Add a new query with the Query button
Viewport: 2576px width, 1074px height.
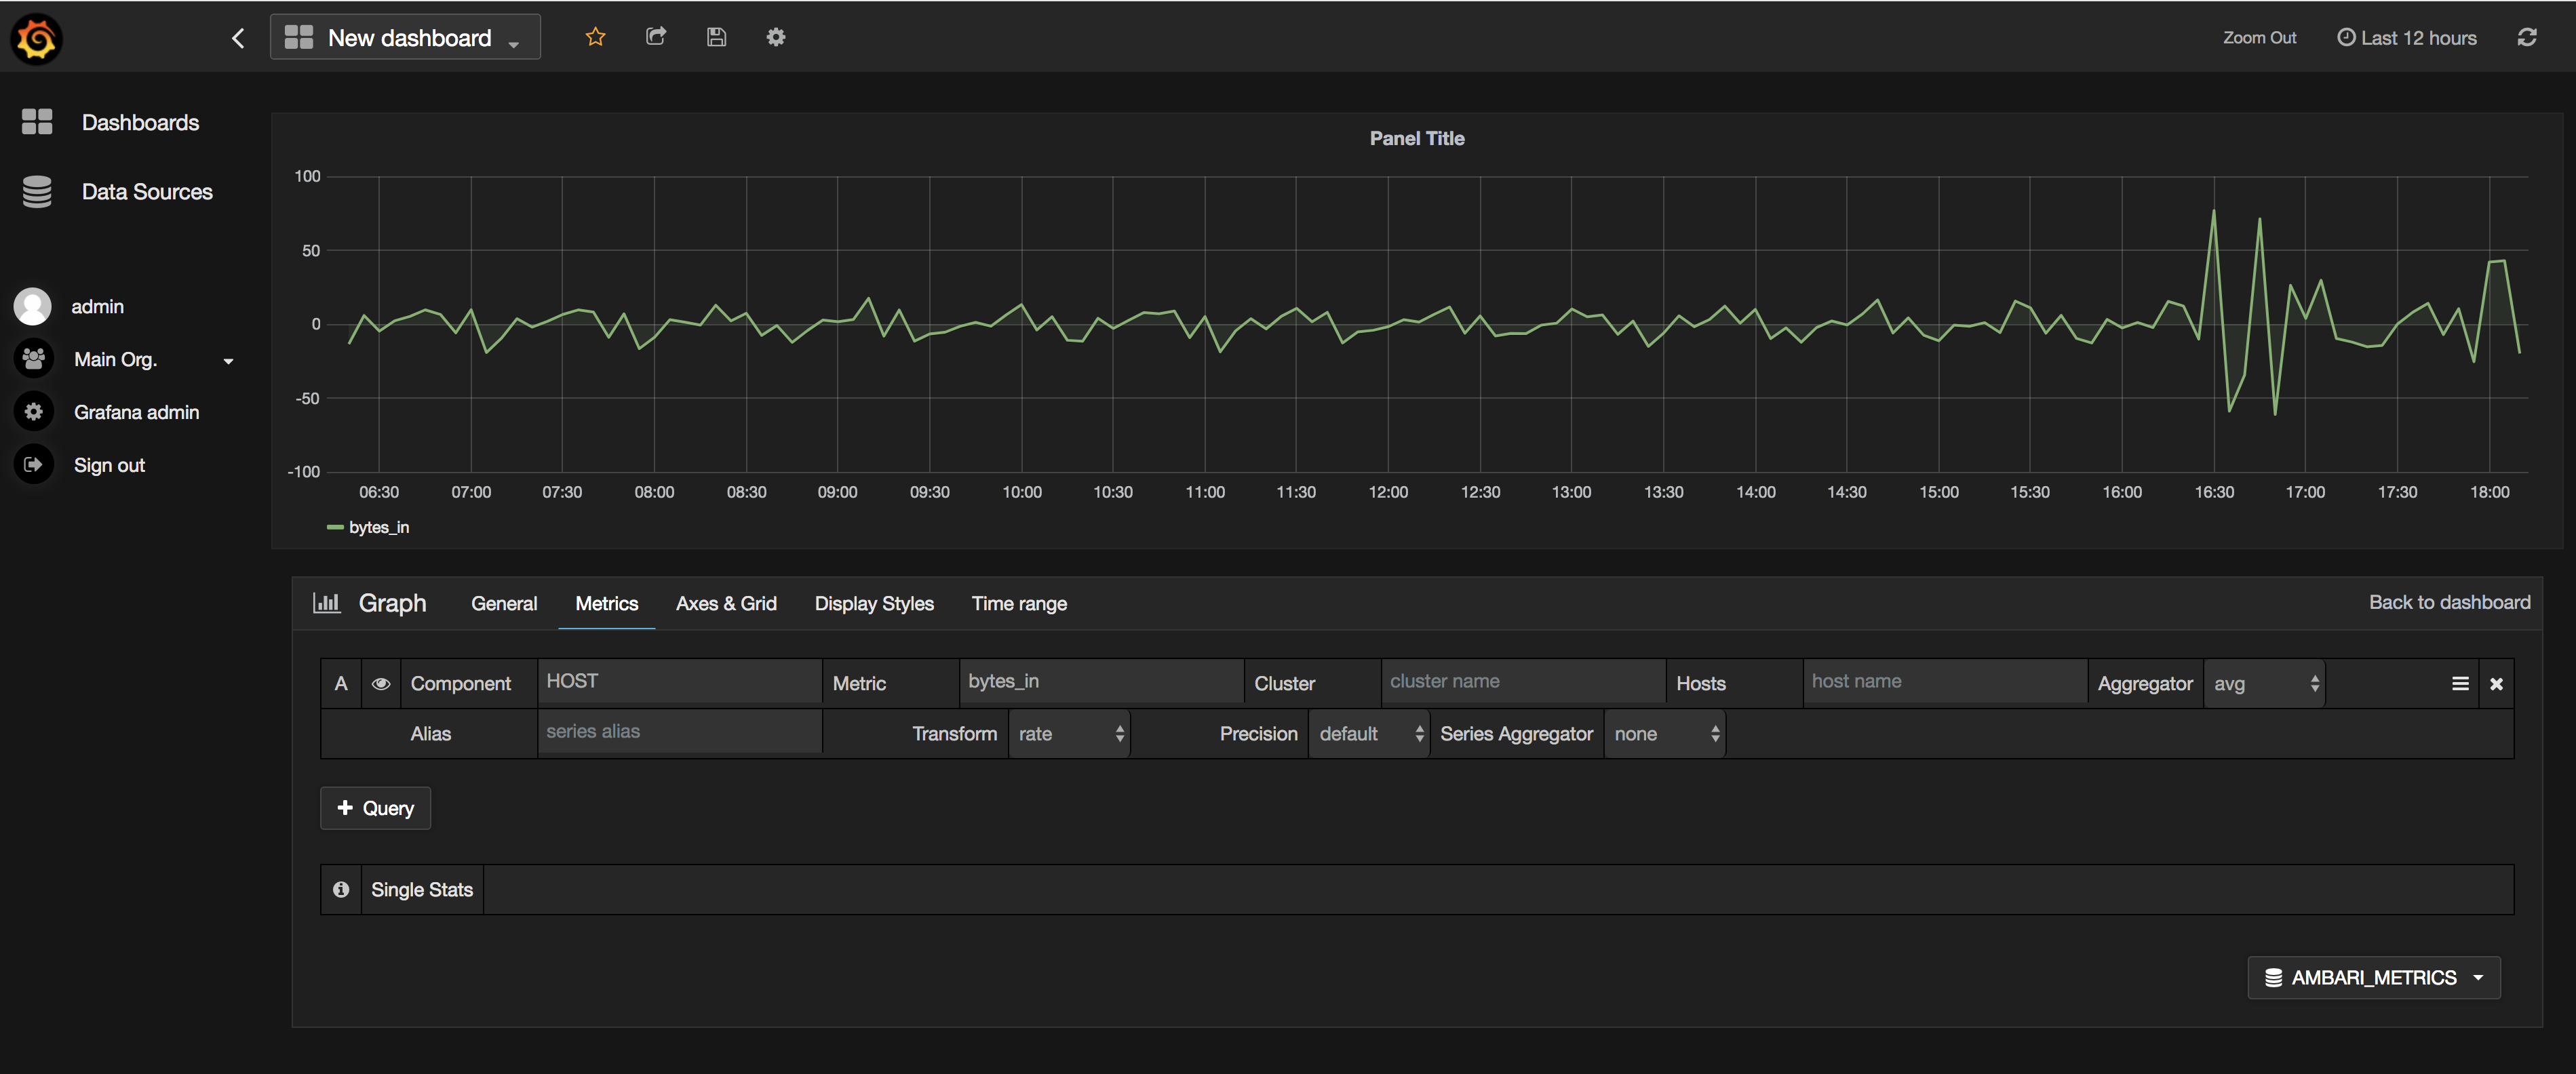pyautogui.click(x=375, y=808)
